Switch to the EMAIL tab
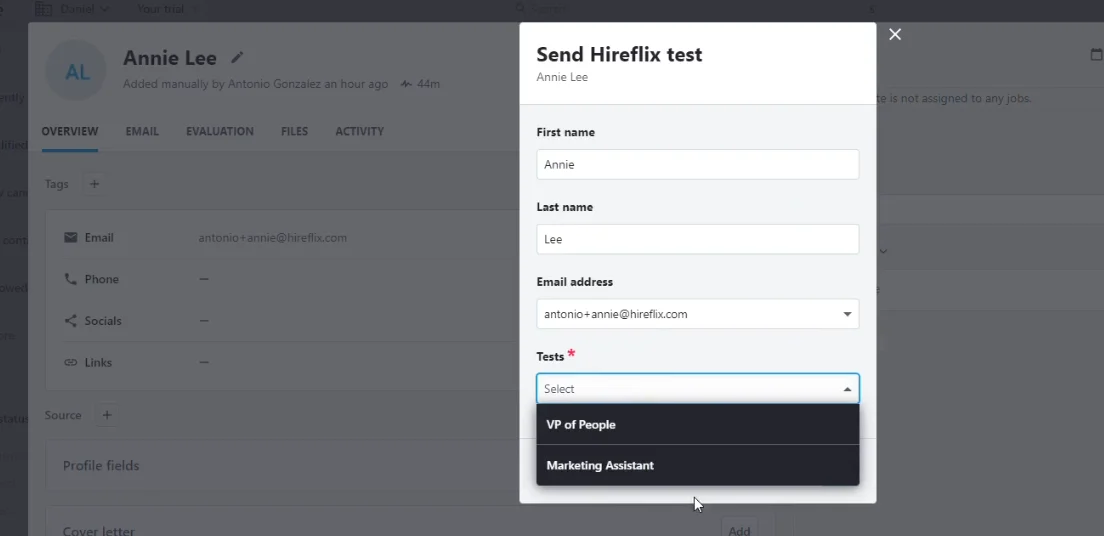 pyautogui.click(x=142, y=132)
